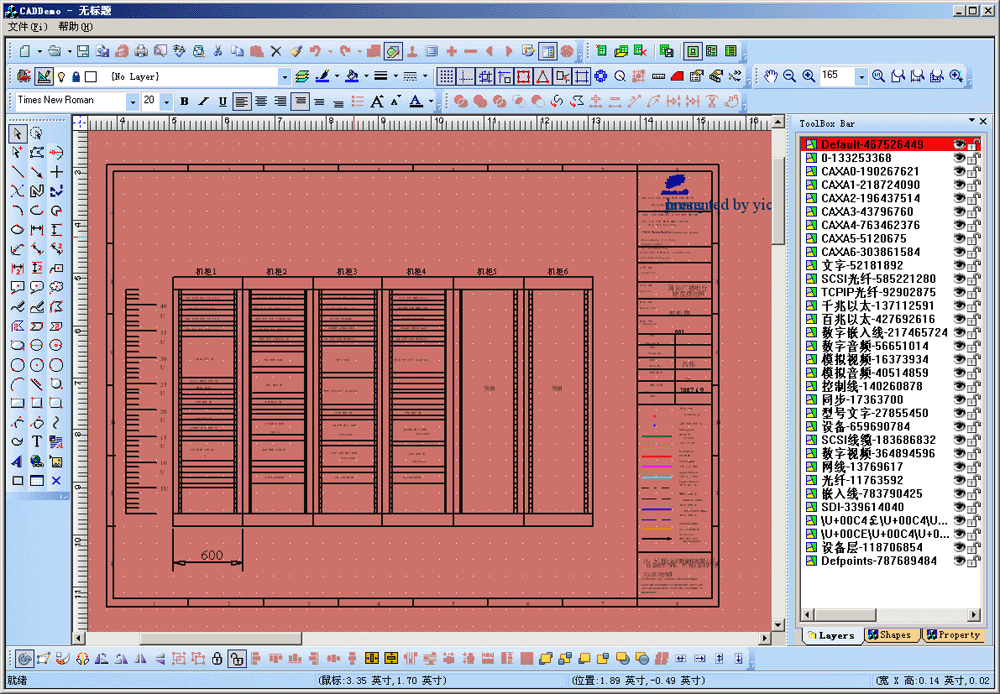Open the {No Layer} layer dropdown
The image size is (1000, 694).
pyautogui.click(x=283, y=76)
